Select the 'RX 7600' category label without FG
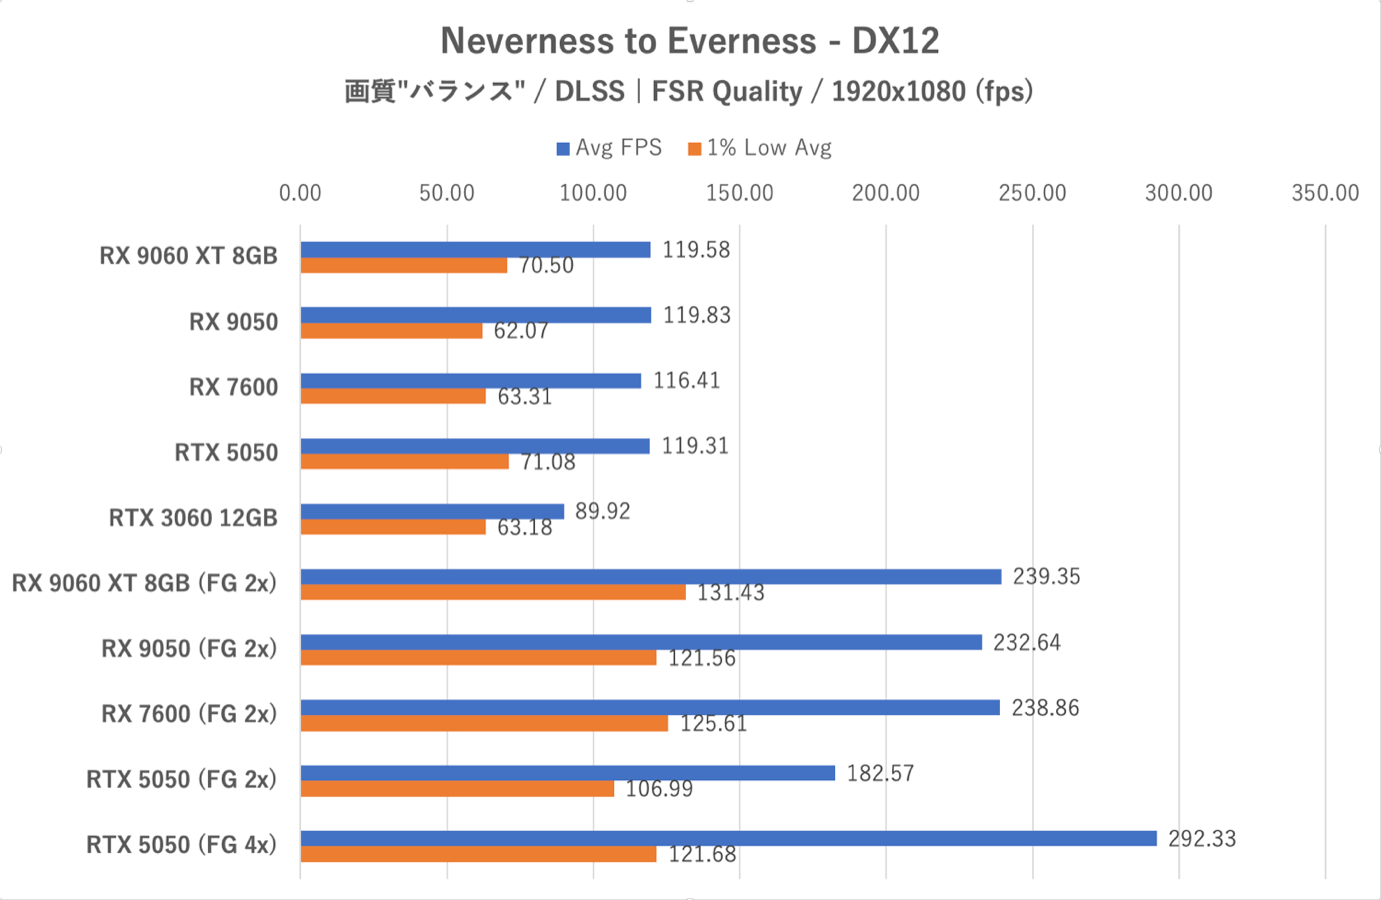 tap(233, 387)
